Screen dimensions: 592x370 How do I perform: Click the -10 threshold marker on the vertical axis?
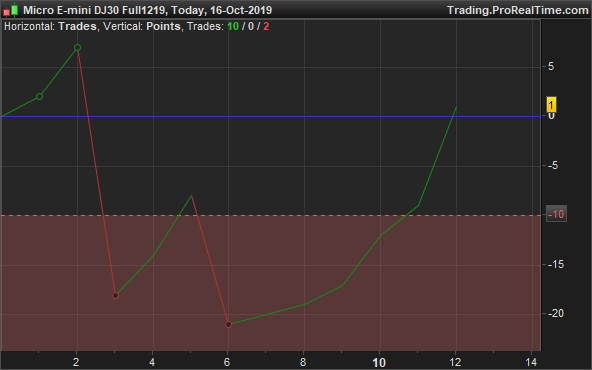[x=556, y=214]
